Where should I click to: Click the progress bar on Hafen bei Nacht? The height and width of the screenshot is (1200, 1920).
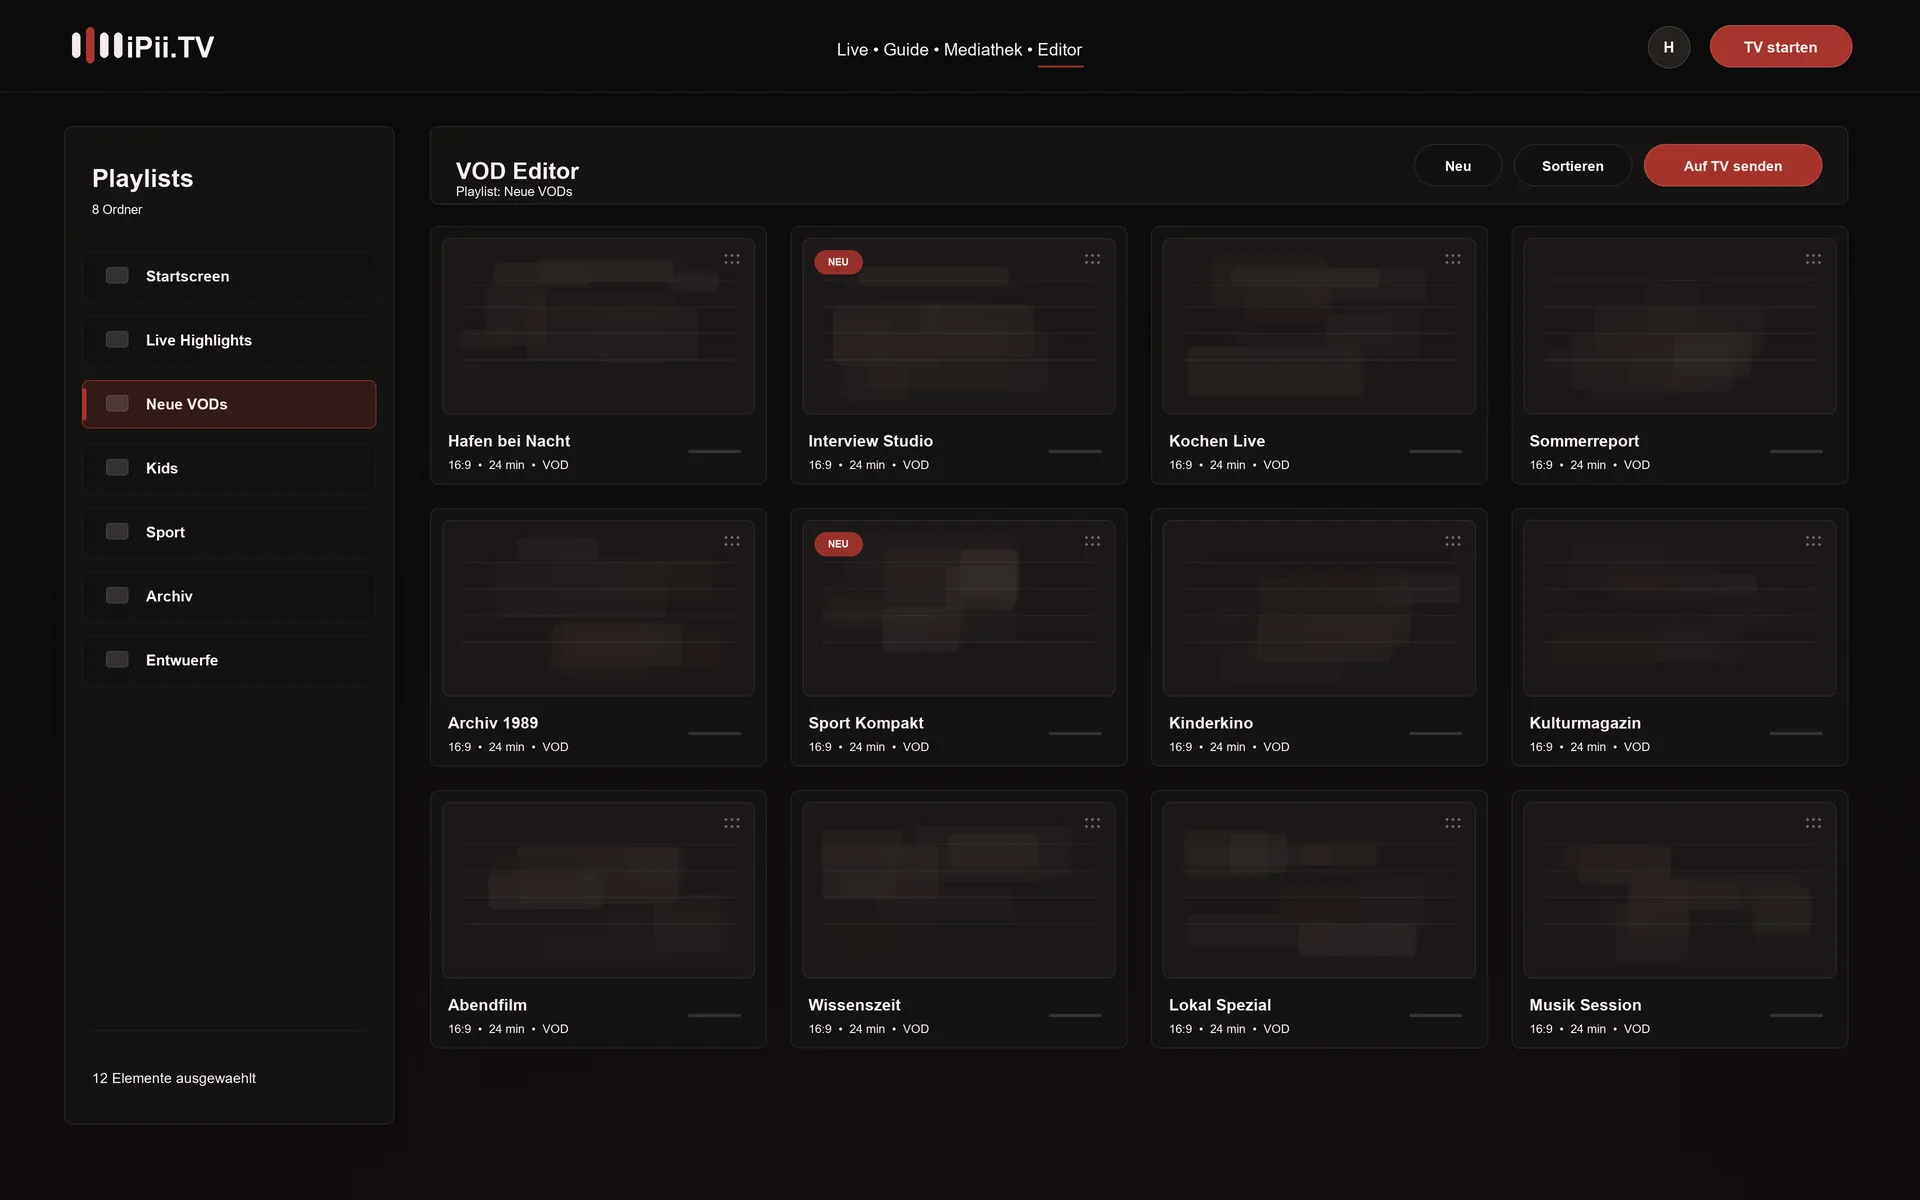coord(714,451)
